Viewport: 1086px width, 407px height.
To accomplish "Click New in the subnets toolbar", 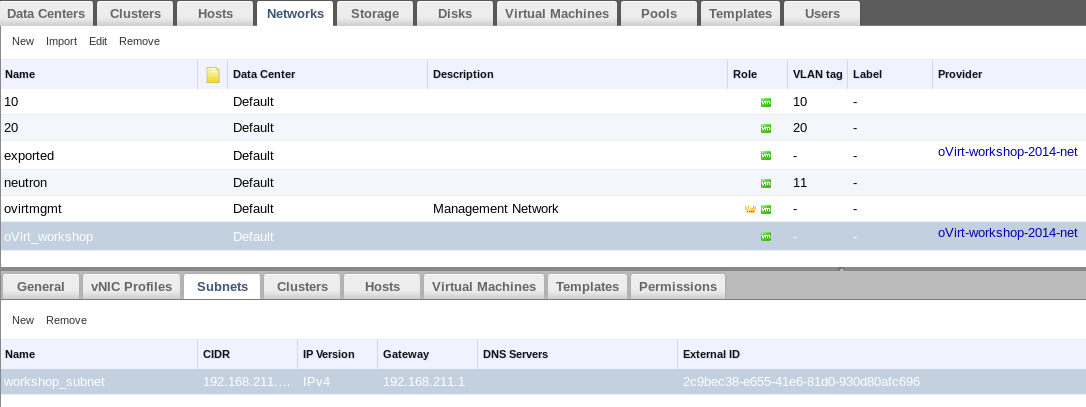I will point(23,320).
